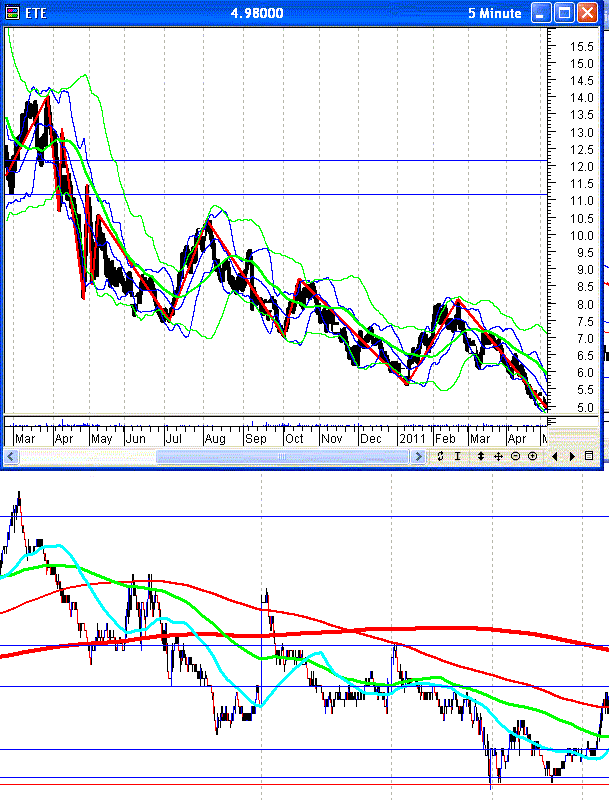Zoom in using the plus circle icon
The height and width of the screenshot is (800, 609).
click(x=532, y=456)
